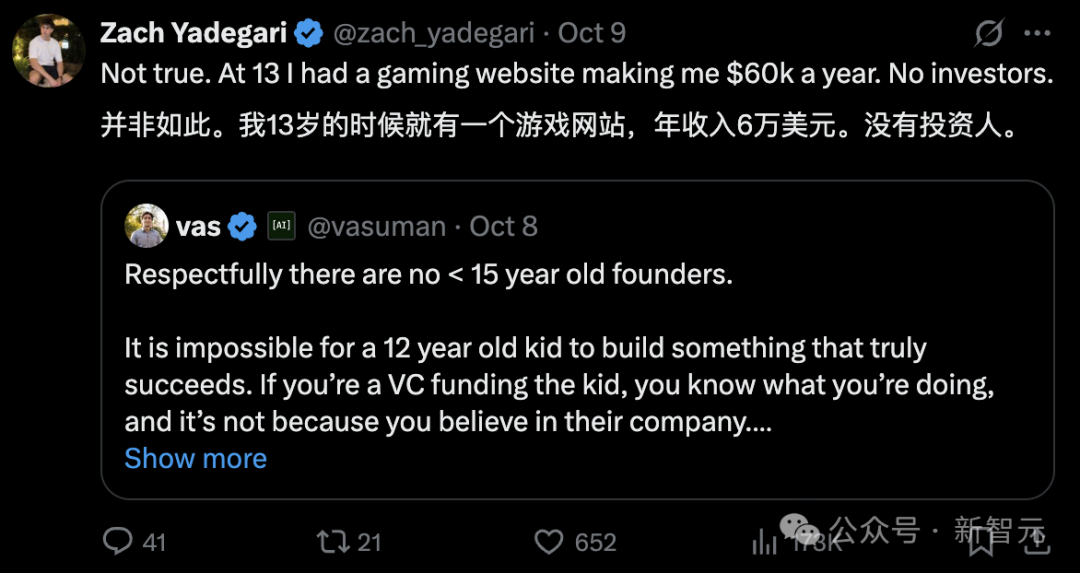The width and height of the screenshot is (1080, 573).
Task: Click Zach Yadegari's blue verified badge
Action: 307,33
